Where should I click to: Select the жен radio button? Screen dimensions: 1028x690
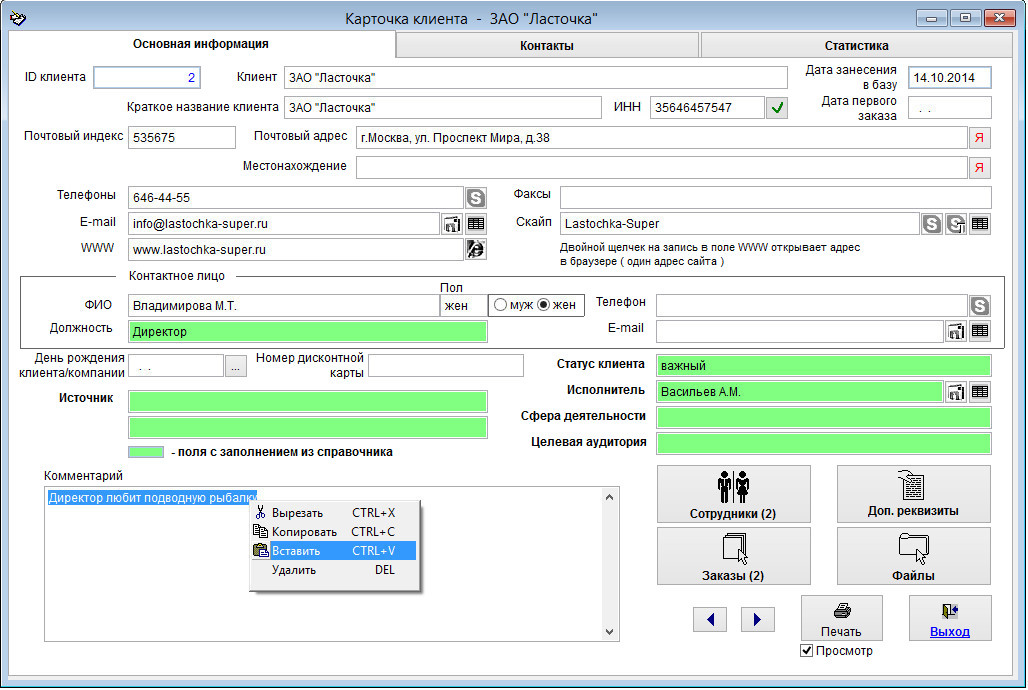(544, 305)
